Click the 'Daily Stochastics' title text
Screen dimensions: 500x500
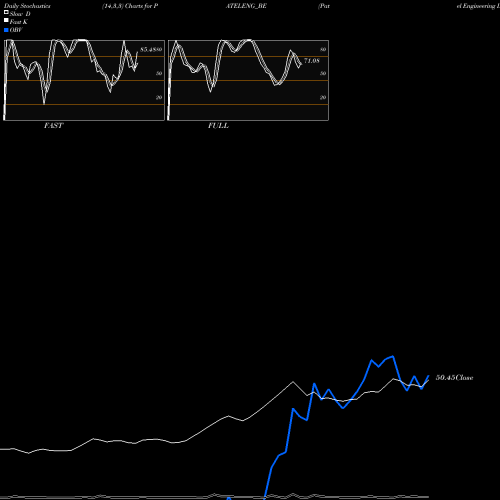[x=27, y=6]
